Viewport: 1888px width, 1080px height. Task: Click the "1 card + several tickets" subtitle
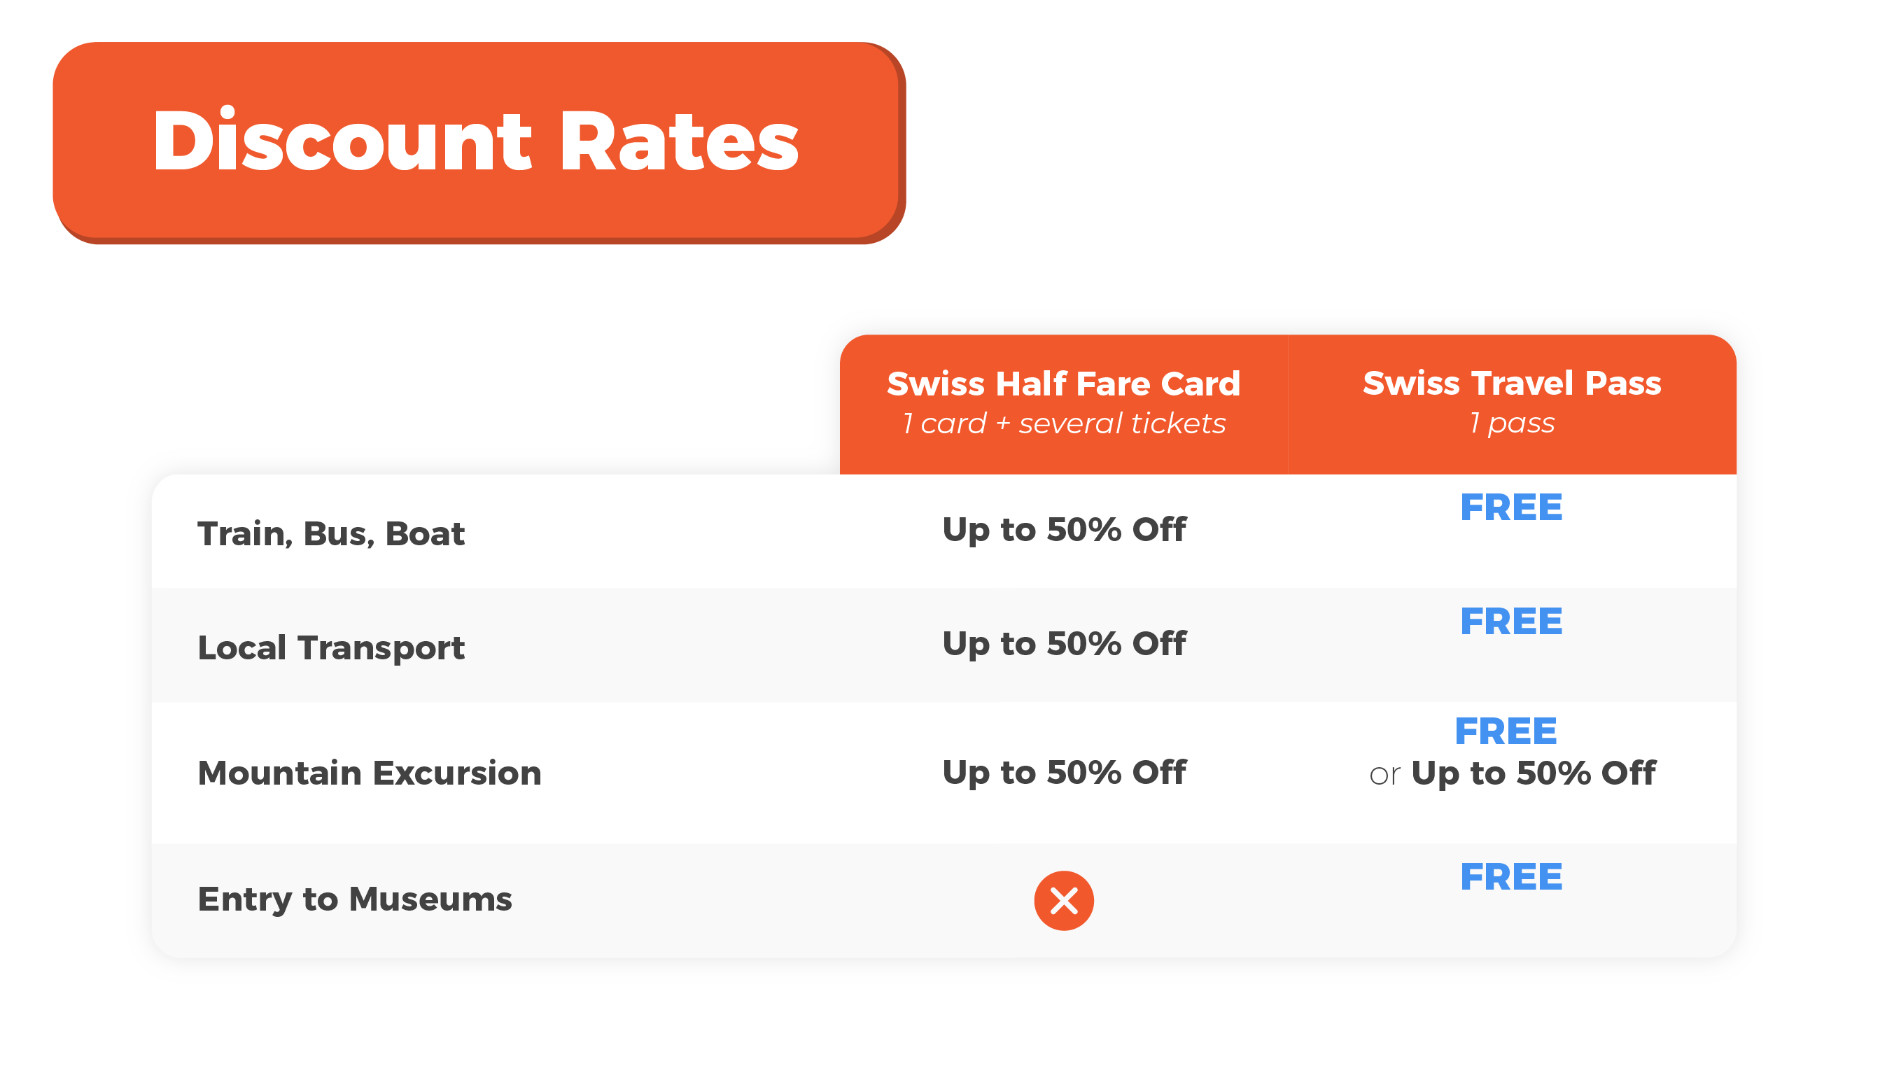(1063, 424)
